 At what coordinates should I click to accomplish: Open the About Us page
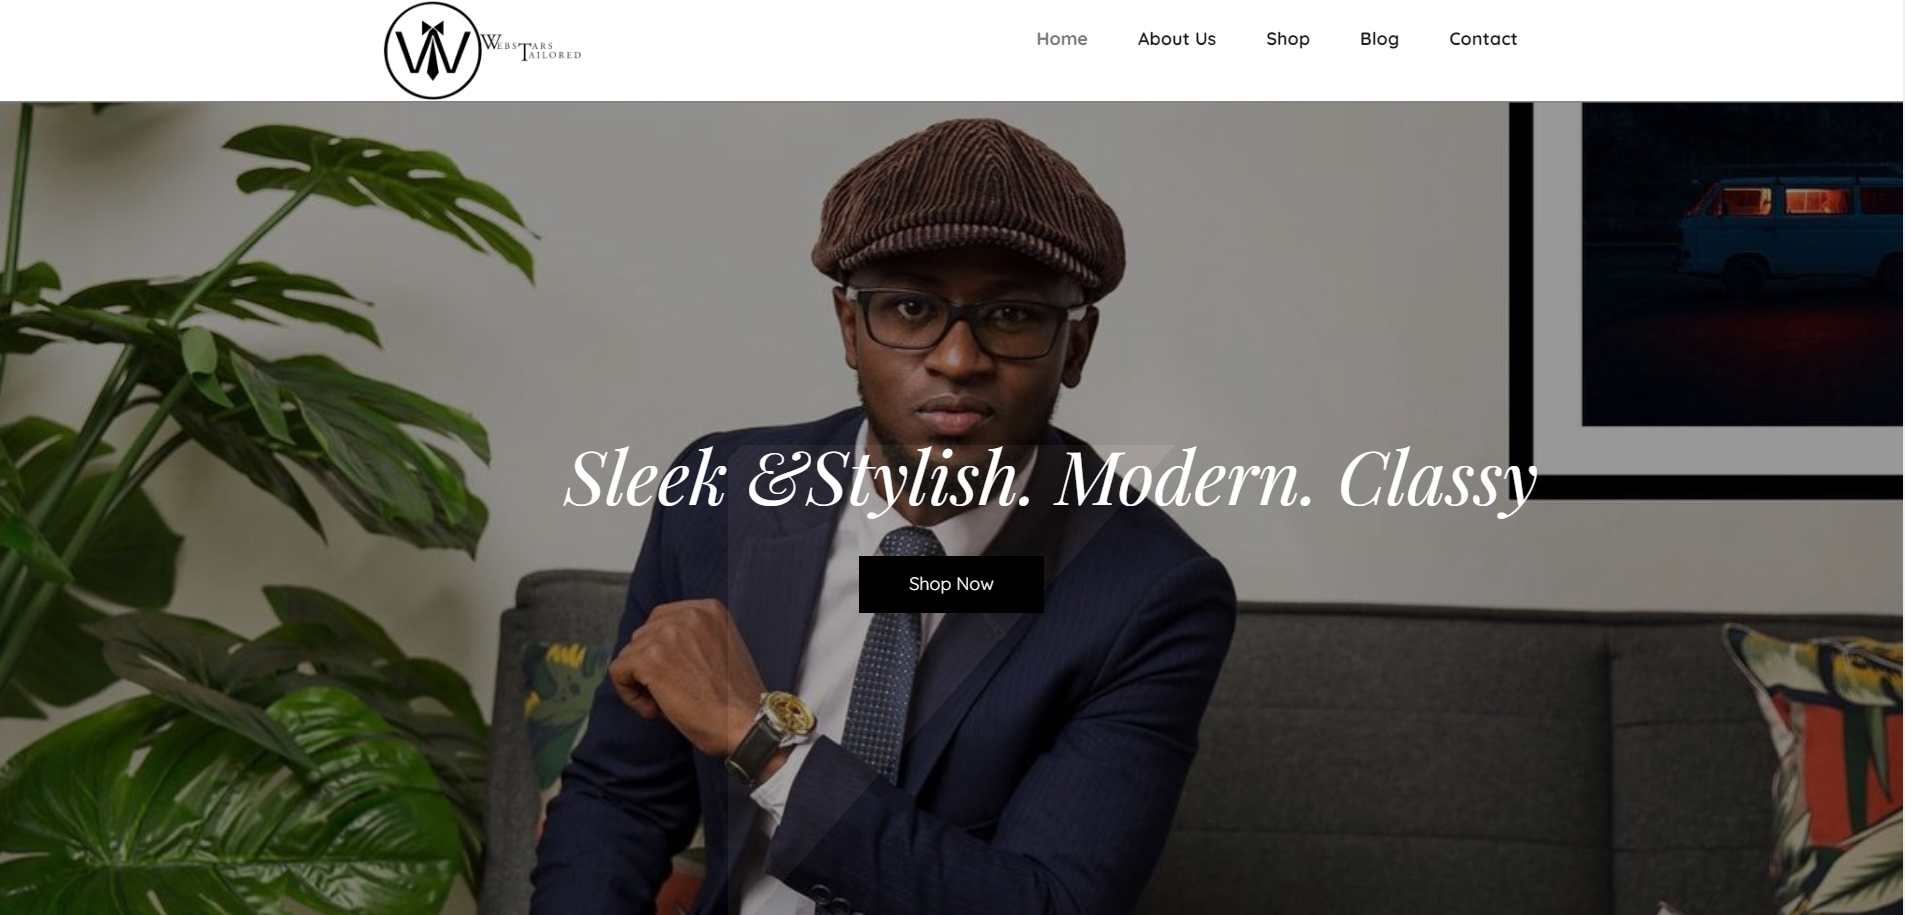point(1176,39)
